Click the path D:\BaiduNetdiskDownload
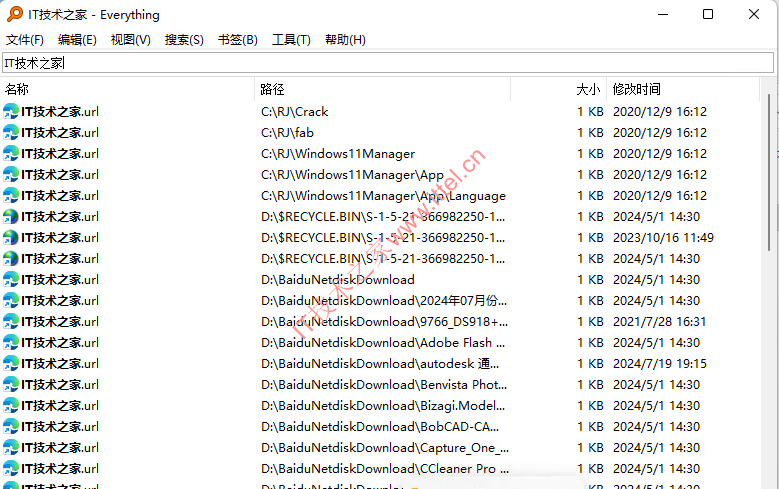The height and width of the screenshot is (489, 779). pyautogui.click(x=338, y=280)
